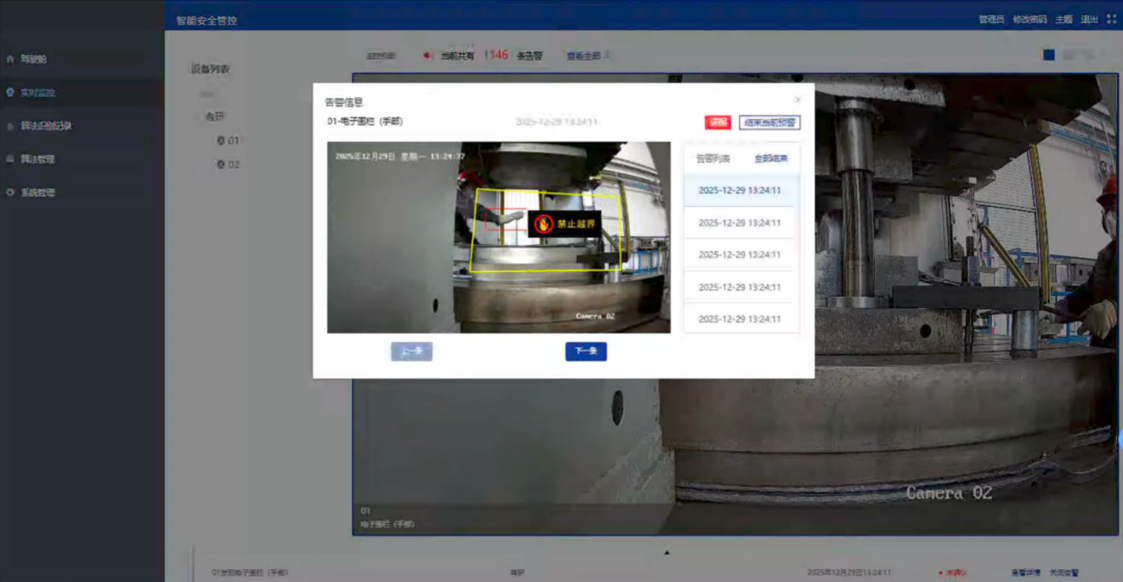Click 全部结束 link in alarm list
The image size is (1123, 582).
pyautogui.click(x=770, y=159)
